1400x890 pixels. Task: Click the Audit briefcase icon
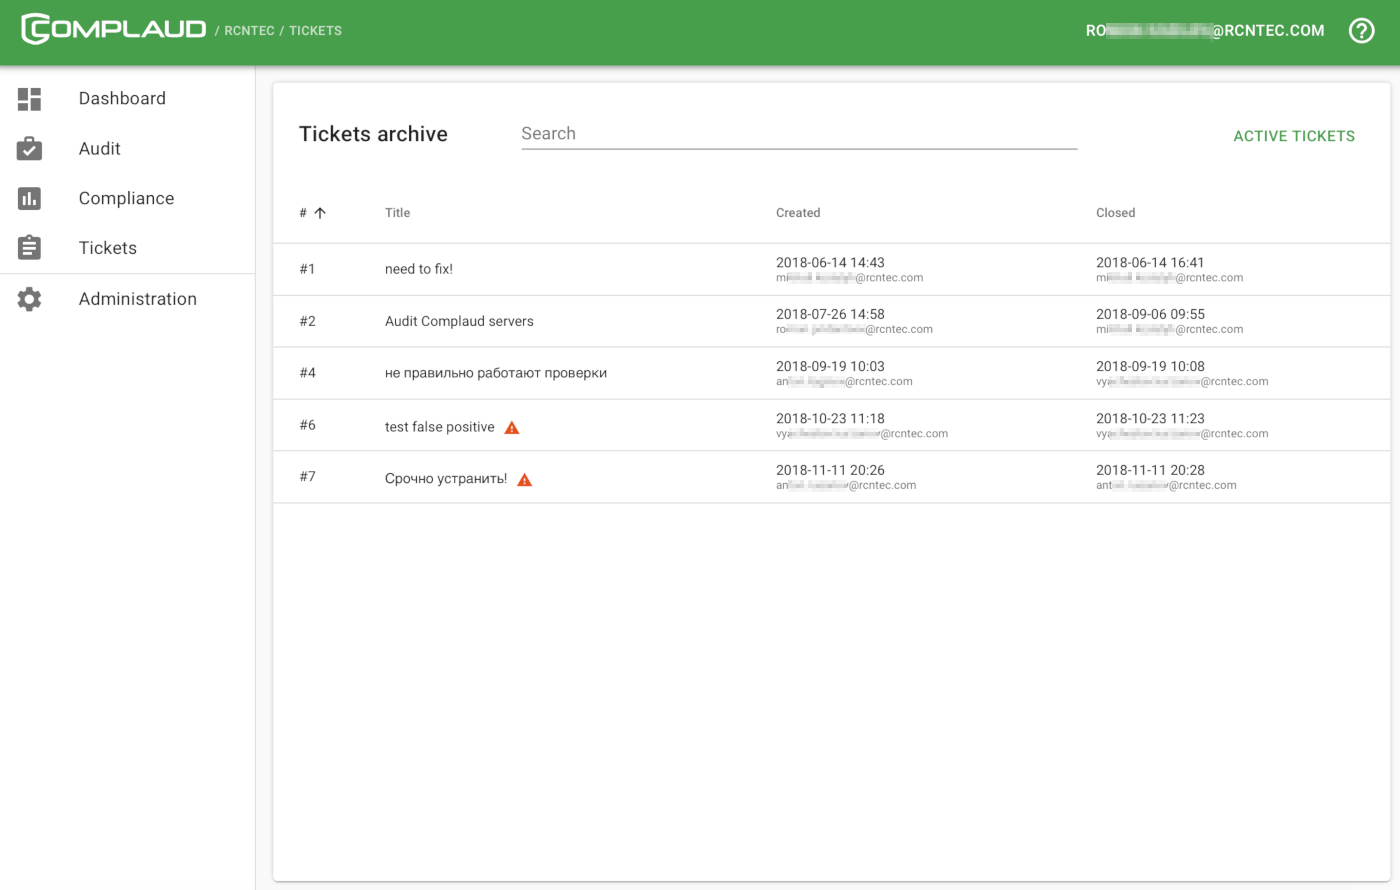30,148
